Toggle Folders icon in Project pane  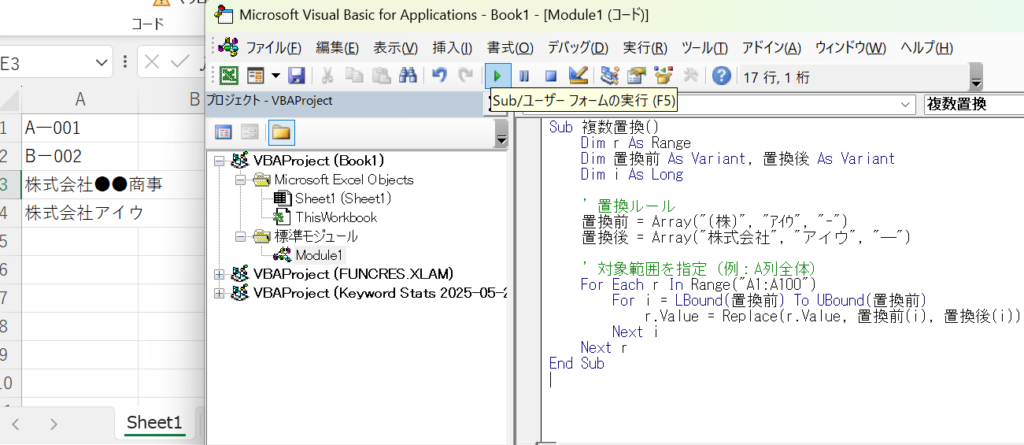pos(281,133)
